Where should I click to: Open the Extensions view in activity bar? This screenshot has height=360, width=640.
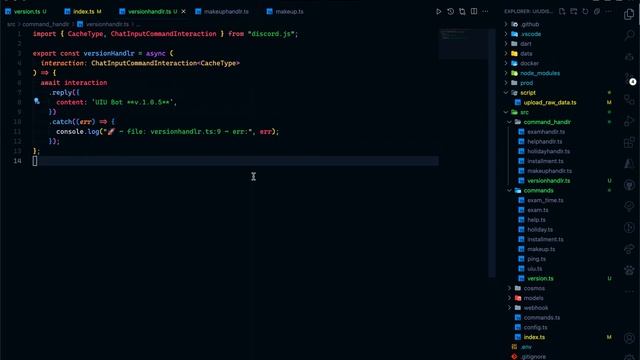pyautogui.click(x=629, y=142)
